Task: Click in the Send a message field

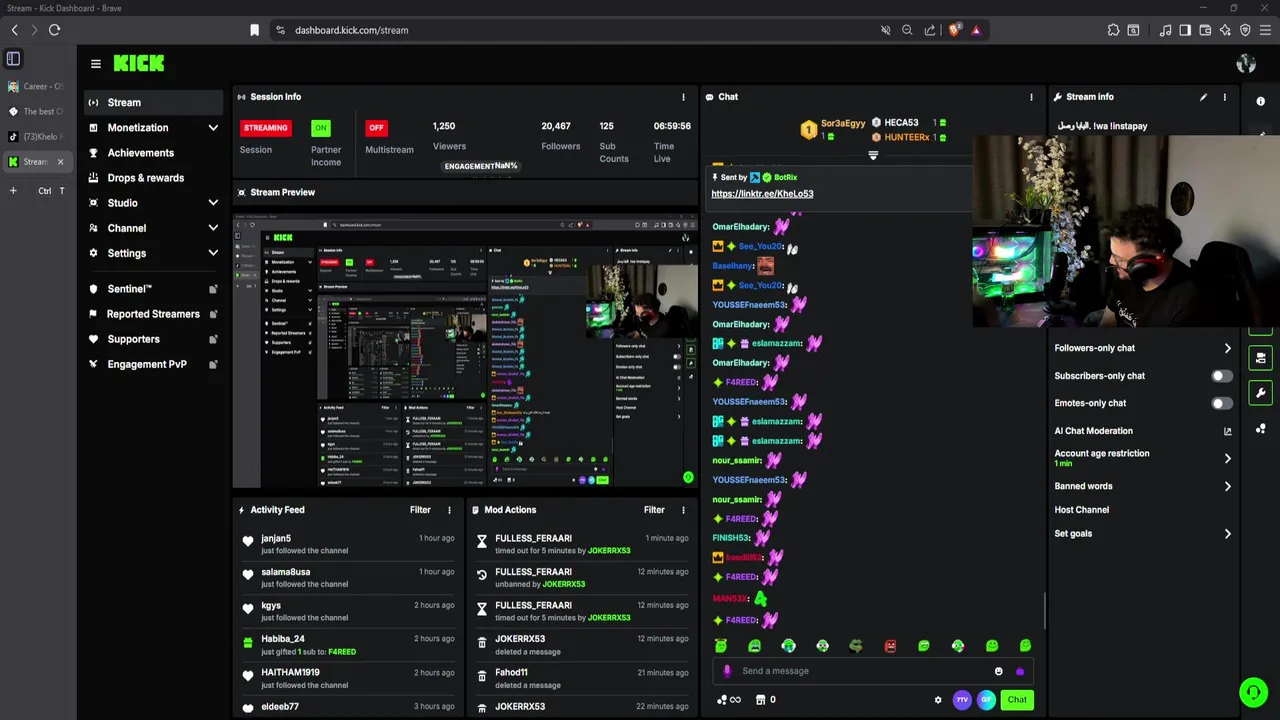Action: (x=863, y=671)
